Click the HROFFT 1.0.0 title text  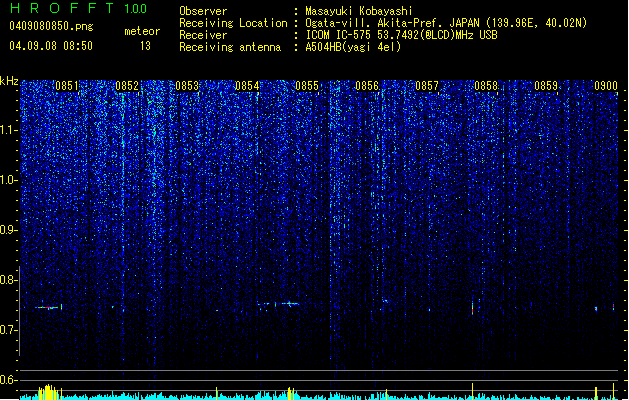79,8
